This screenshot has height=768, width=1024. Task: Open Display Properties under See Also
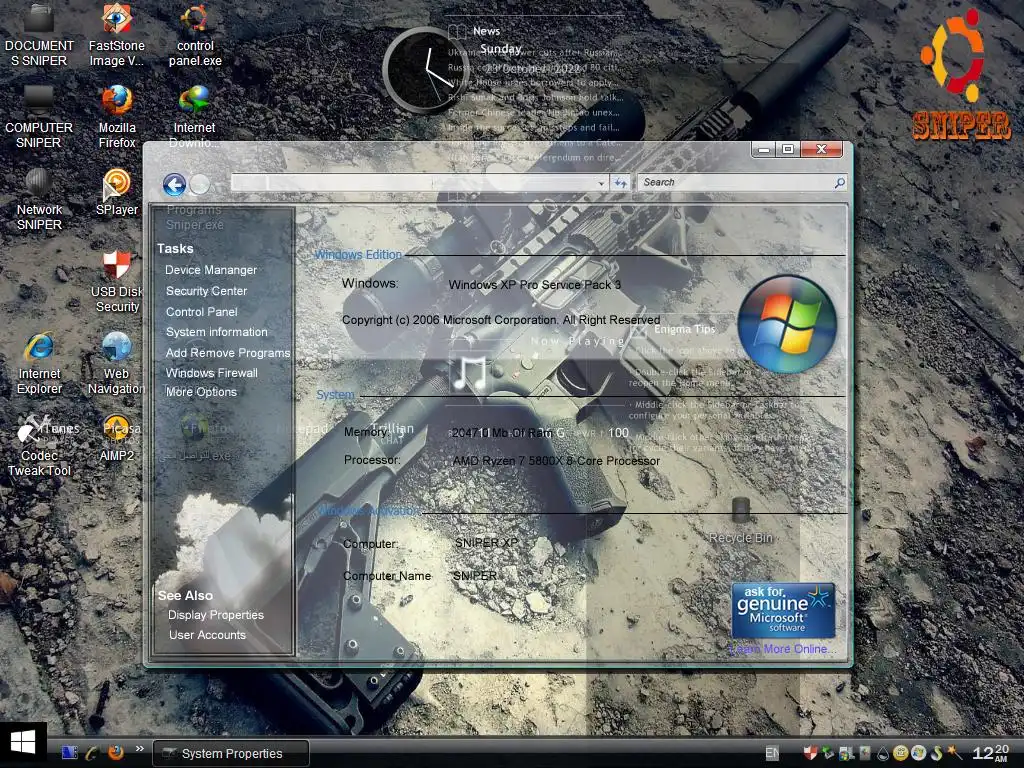216,615
